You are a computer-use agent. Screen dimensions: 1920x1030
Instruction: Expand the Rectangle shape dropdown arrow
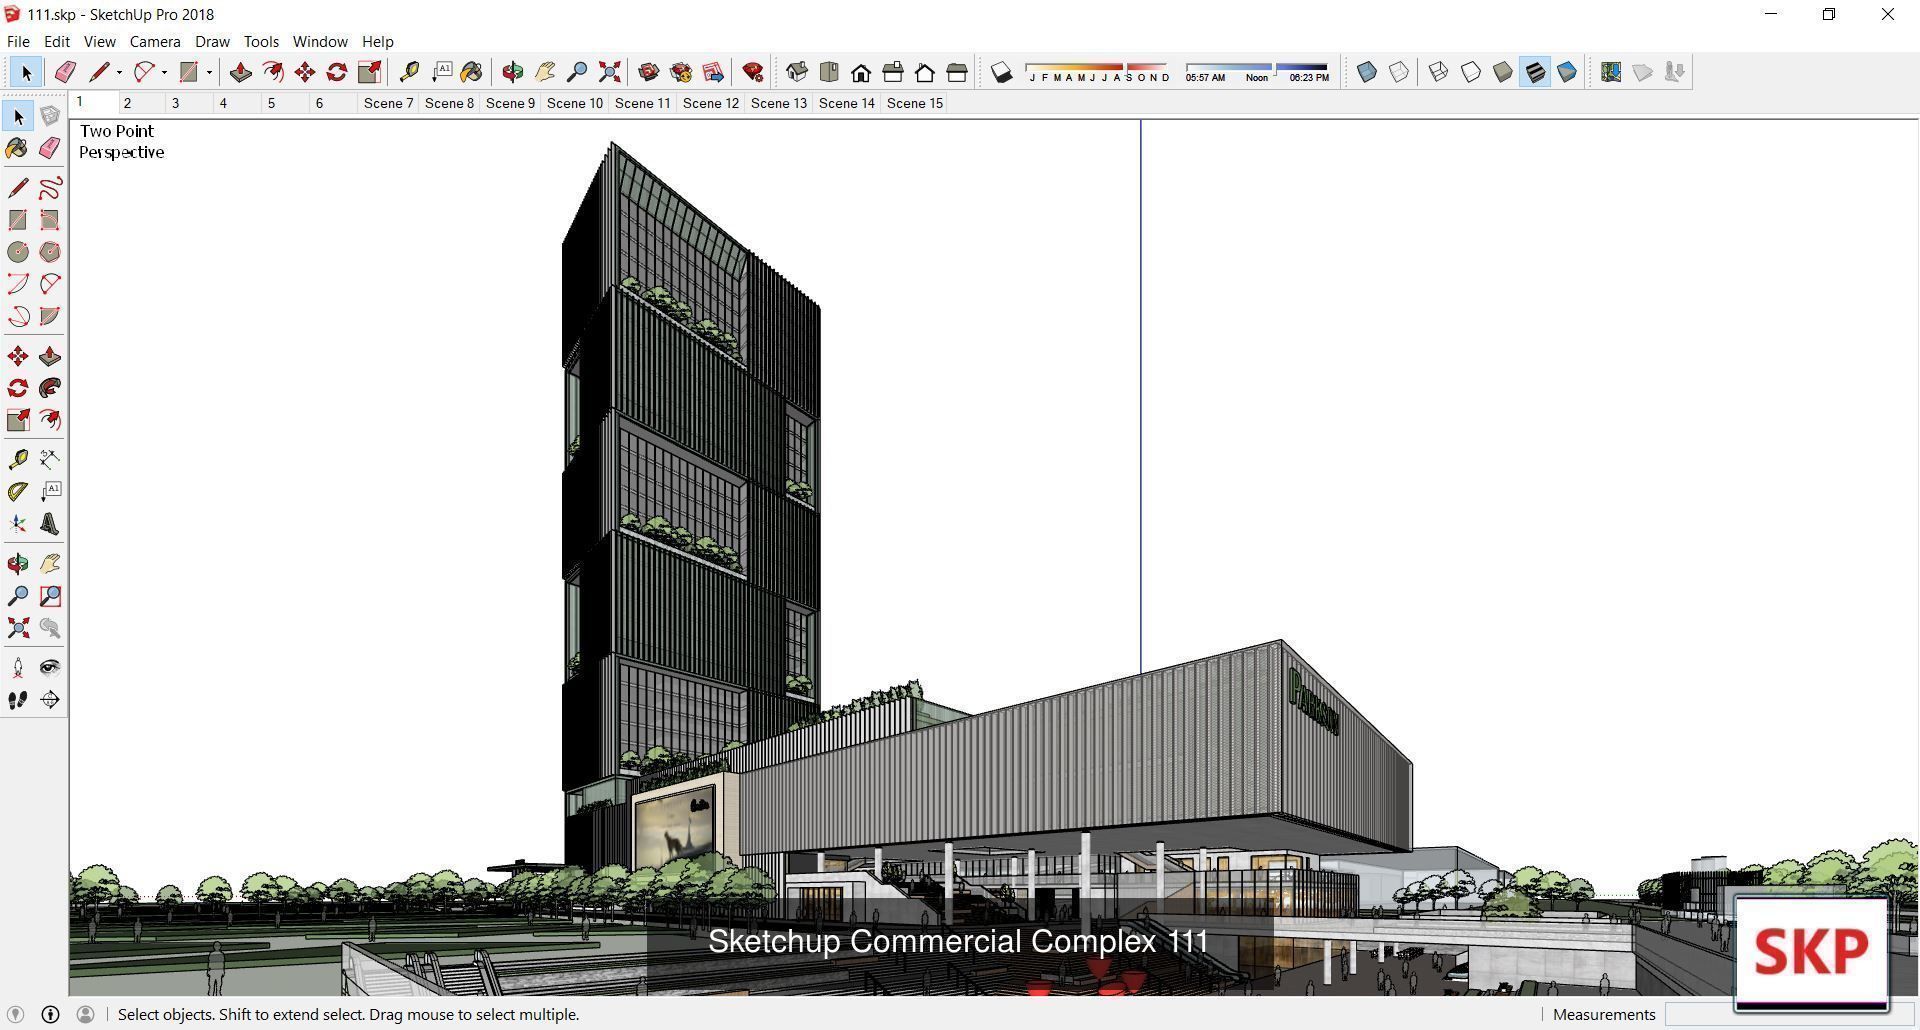click(209, 72)
